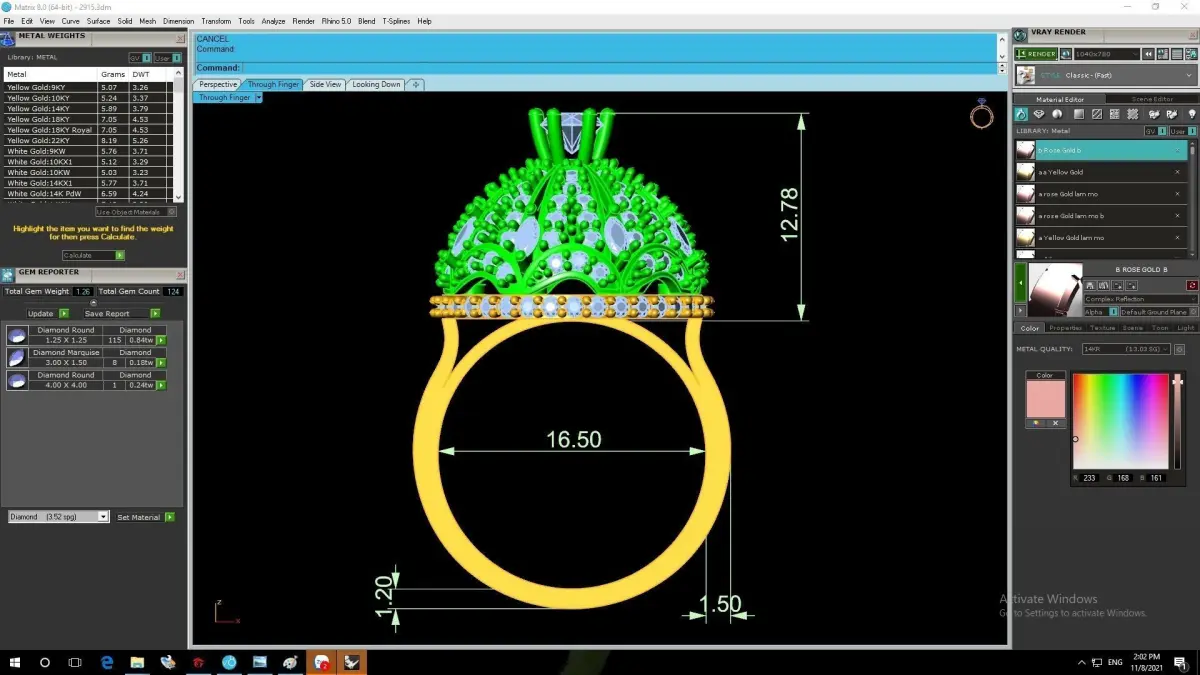Click the green arrow on the Diamond Marquise row
Image resolution: width=1200 pixels, height=675 pixels.
tap(161, 362)
